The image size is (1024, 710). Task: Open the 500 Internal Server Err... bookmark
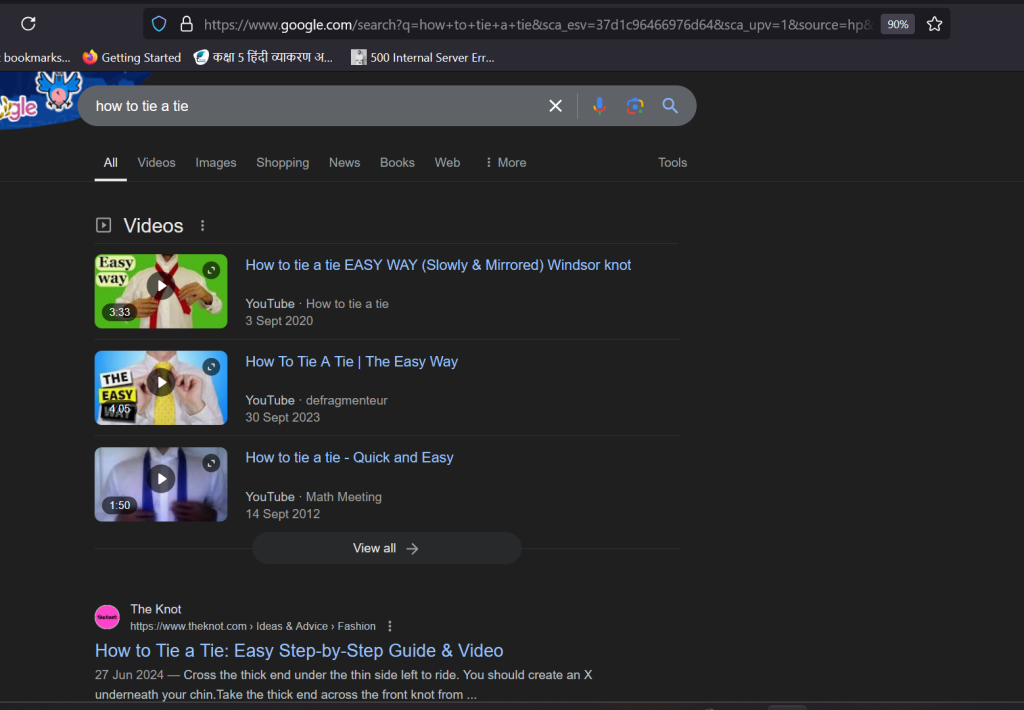tap(423, 57)
